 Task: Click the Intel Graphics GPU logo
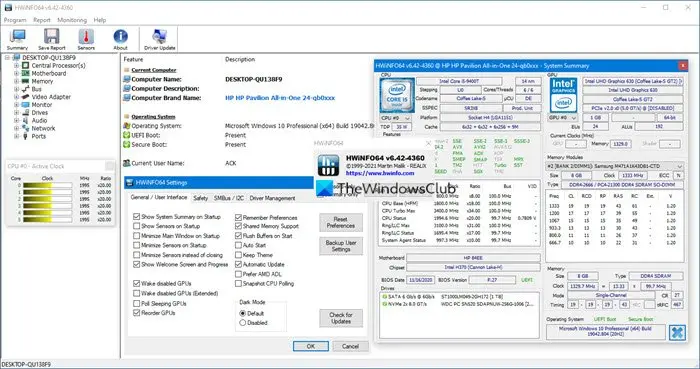563,95
